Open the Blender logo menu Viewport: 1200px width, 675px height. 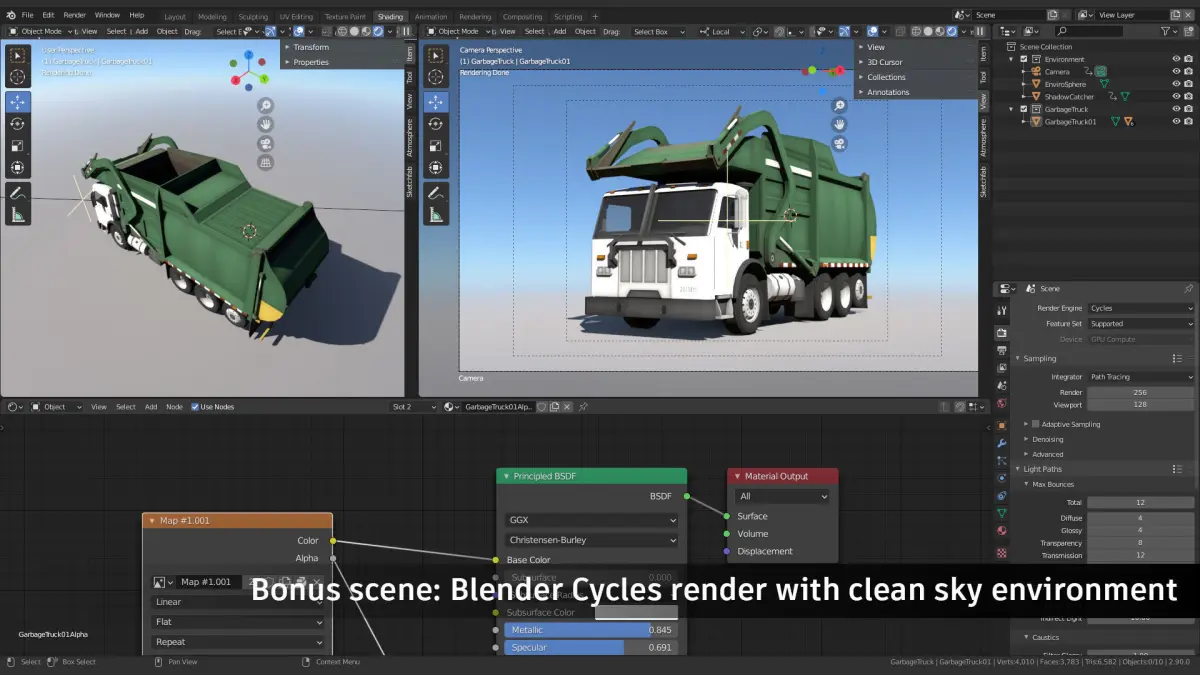point(10,15)
